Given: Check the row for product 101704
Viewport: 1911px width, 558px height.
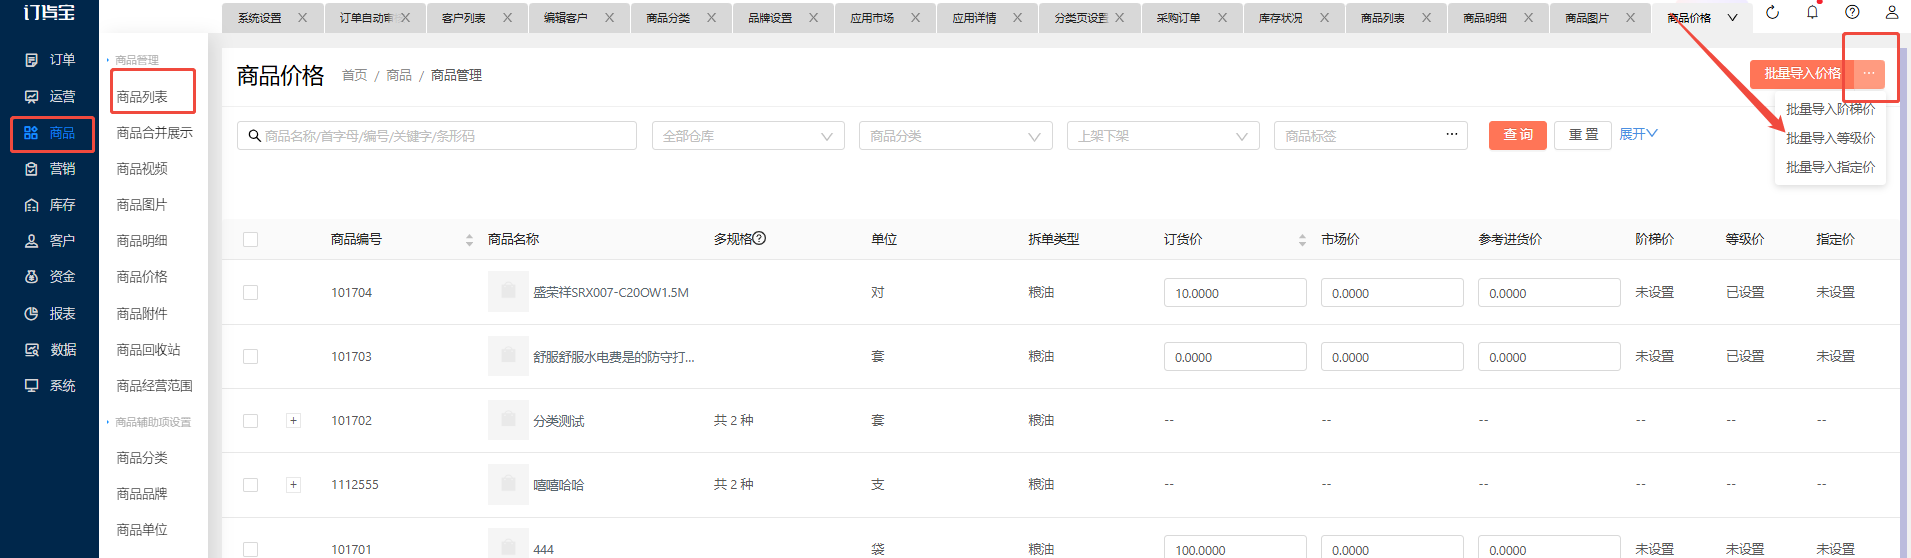Looking at the screenshot, I should [x=250, y=292].
